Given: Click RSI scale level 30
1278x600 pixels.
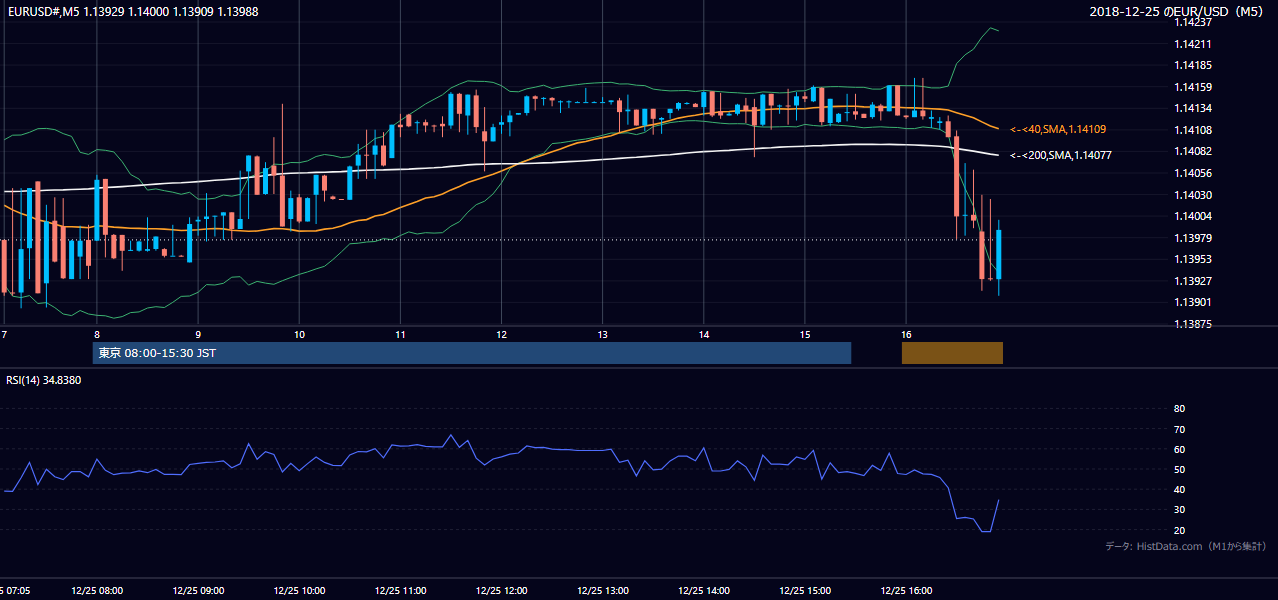Looking at the screenshot, I should click(x=1179, y=510).
